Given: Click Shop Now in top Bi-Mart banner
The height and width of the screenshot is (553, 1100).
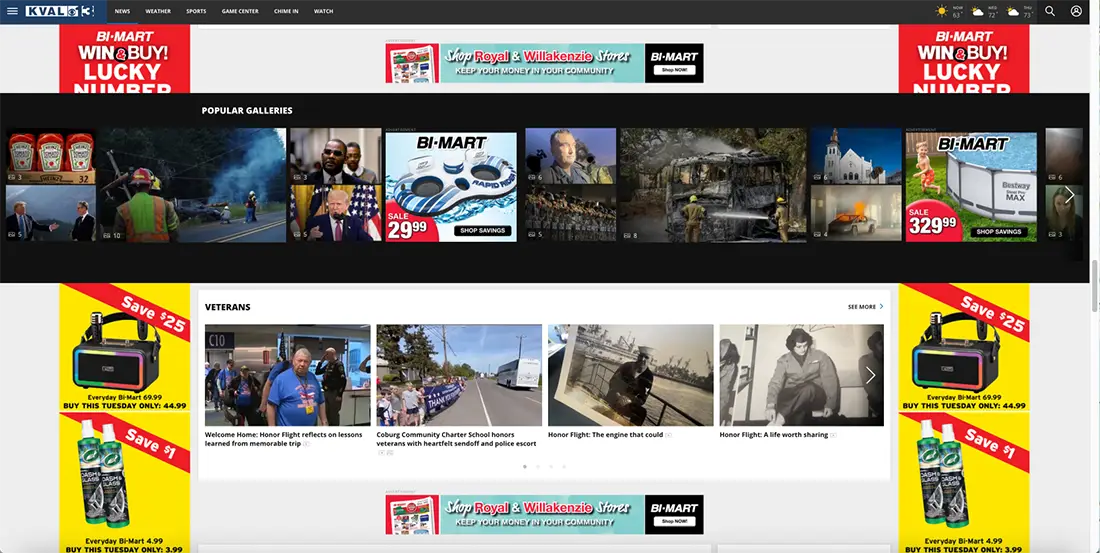Looking at the screenshot, I should [x=674, y=70].
